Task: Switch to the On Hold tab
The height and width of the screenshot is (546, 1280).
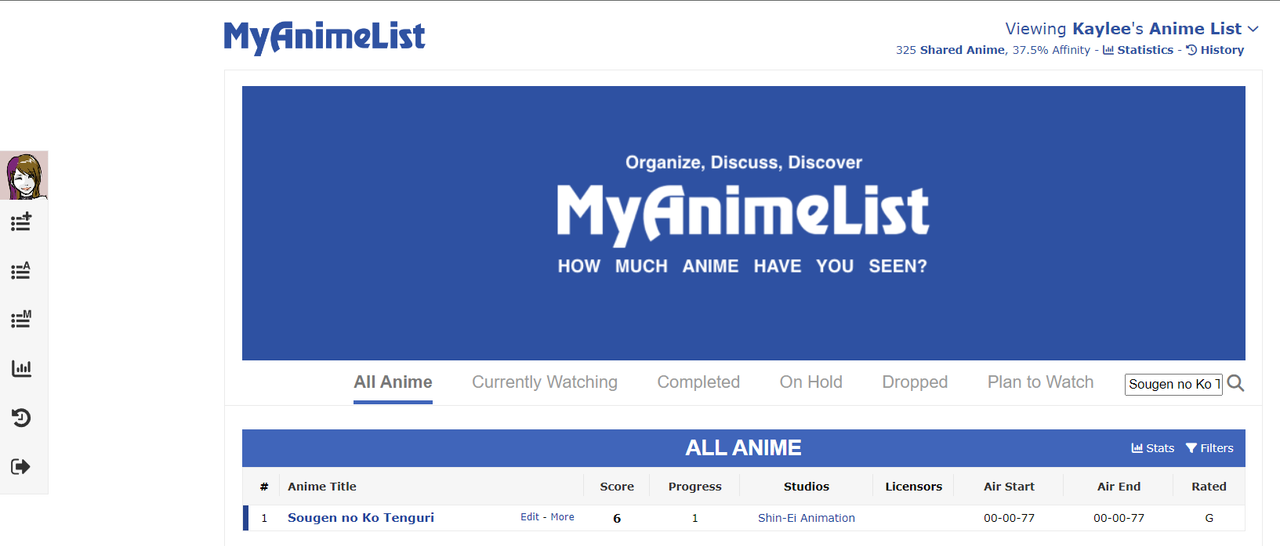Action: click(811, 382)
